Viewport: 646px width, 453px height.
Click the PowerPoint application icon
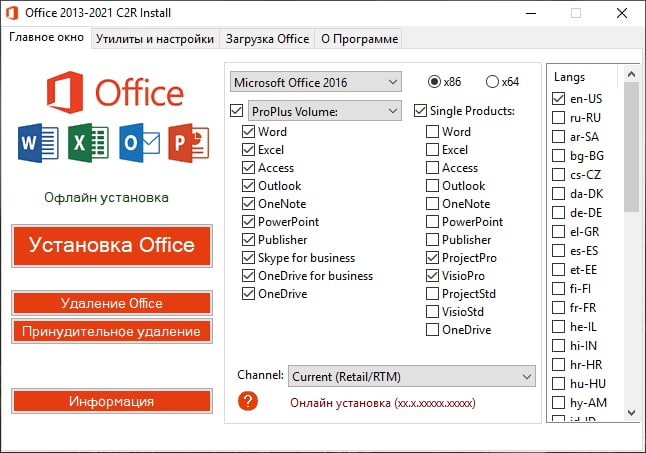pos(187,144)
